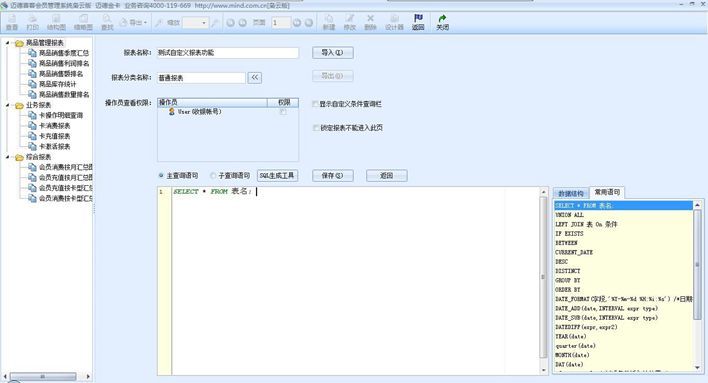Image resolution: width=708 pixels, height=383 pixels.
Task: Go to next page navigation icon
Action: click(297, 22)
